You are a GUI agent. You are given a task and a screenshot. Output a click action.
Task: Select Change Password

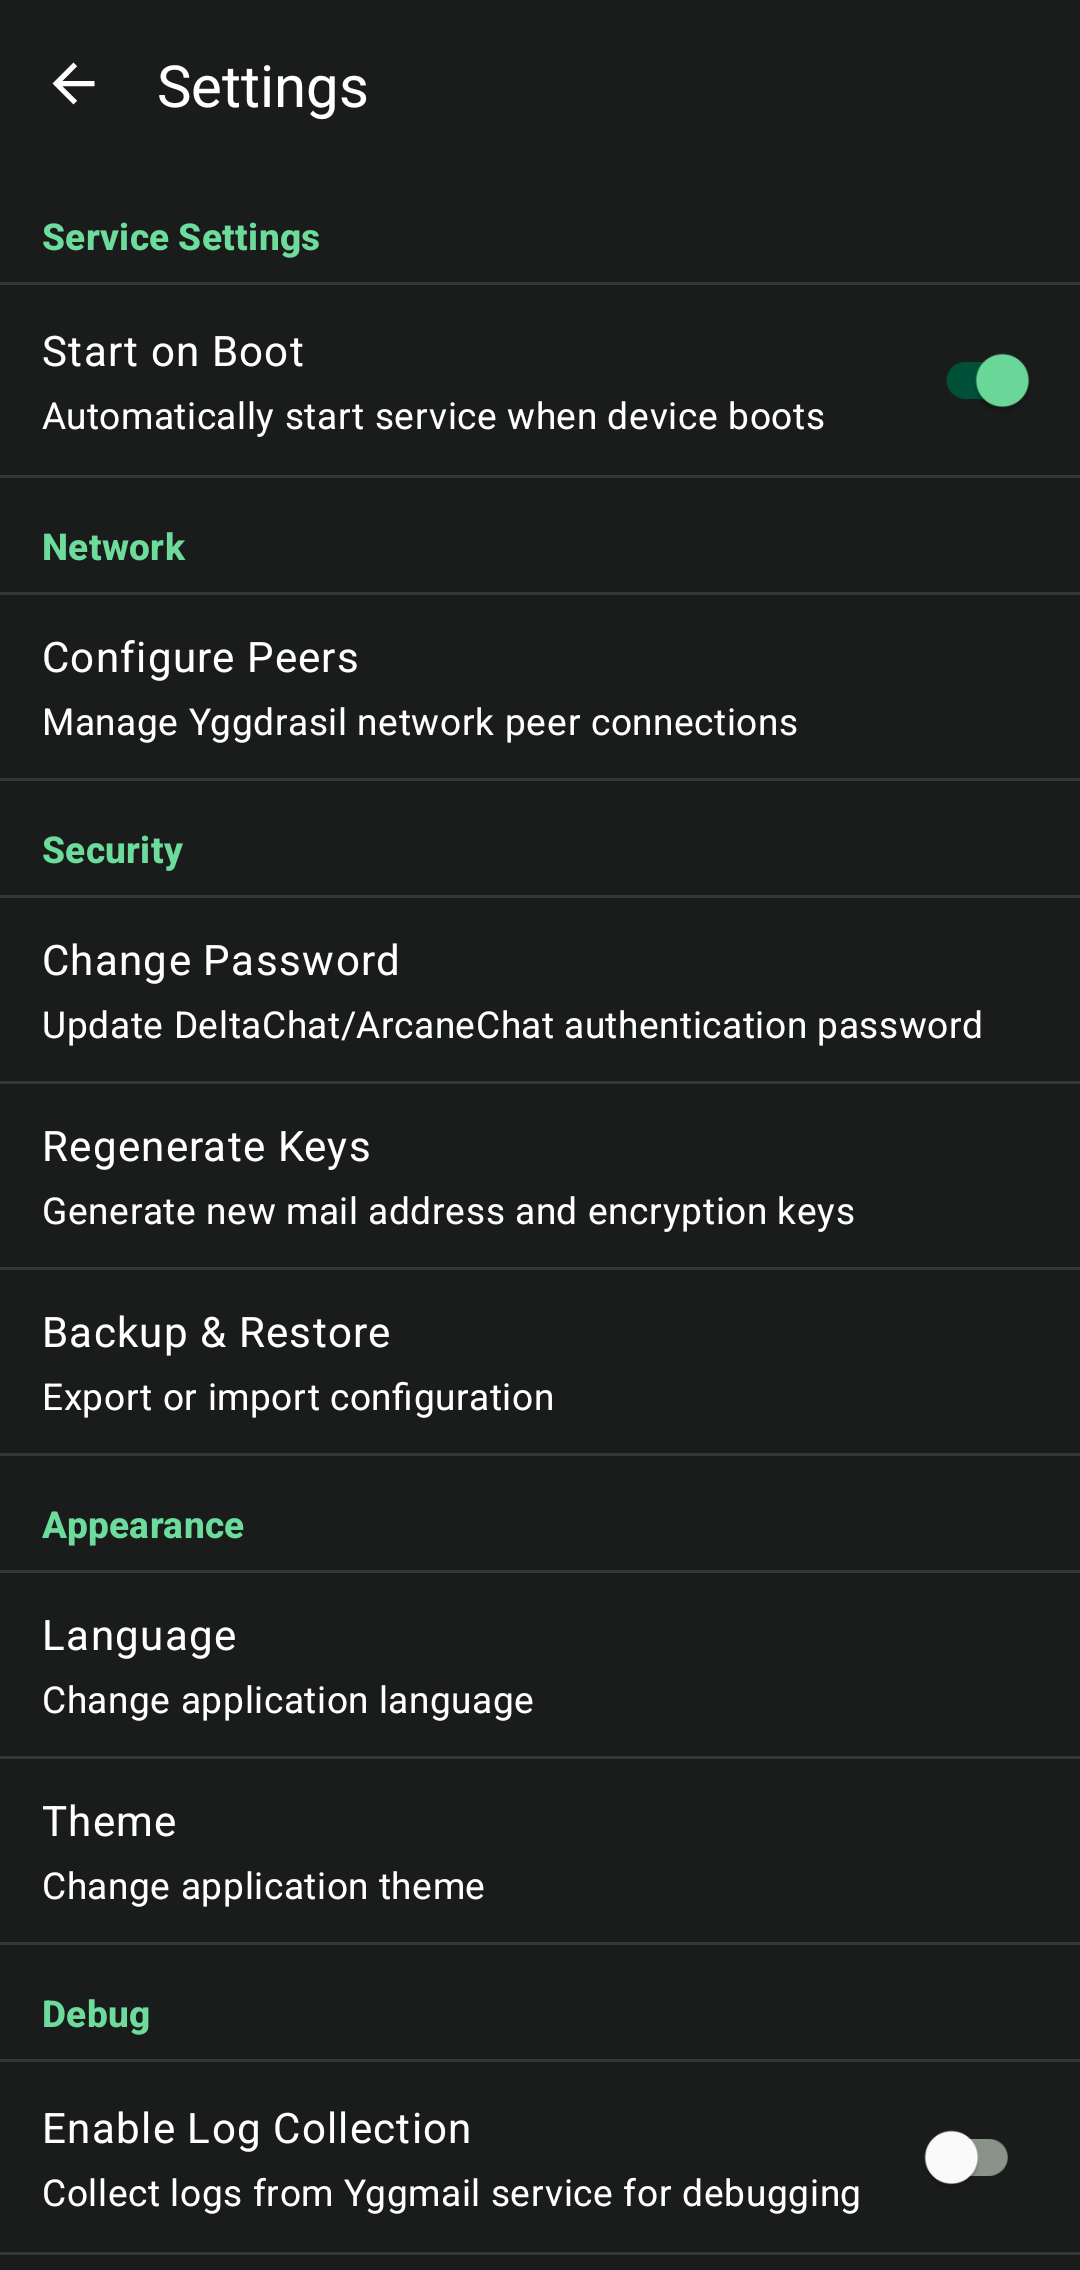point(221,961)
